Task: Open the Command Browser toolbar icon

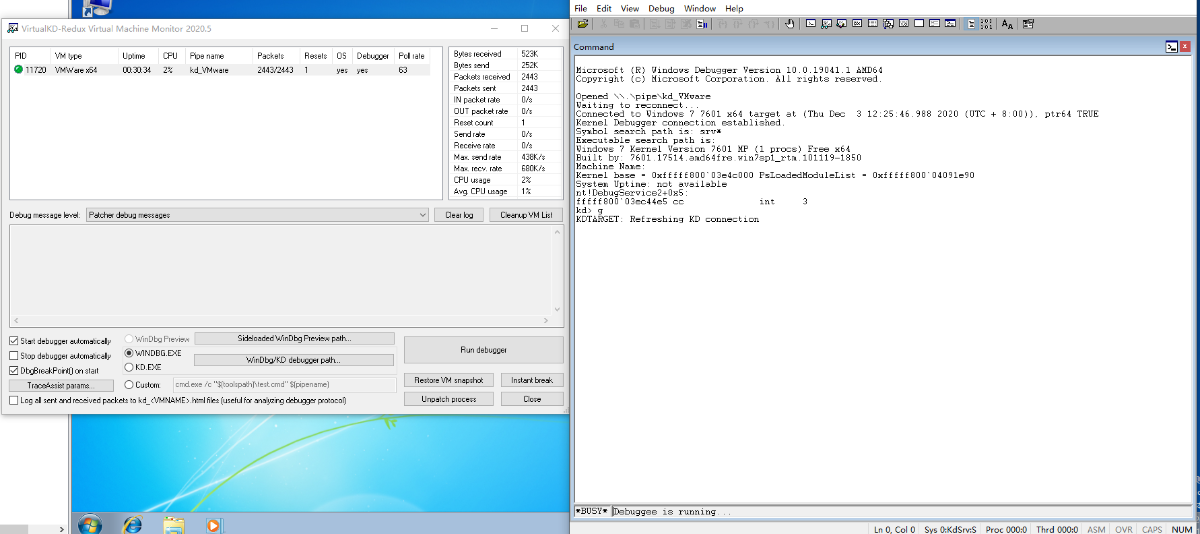Action: pyautogui.click(x=950, y=24)
